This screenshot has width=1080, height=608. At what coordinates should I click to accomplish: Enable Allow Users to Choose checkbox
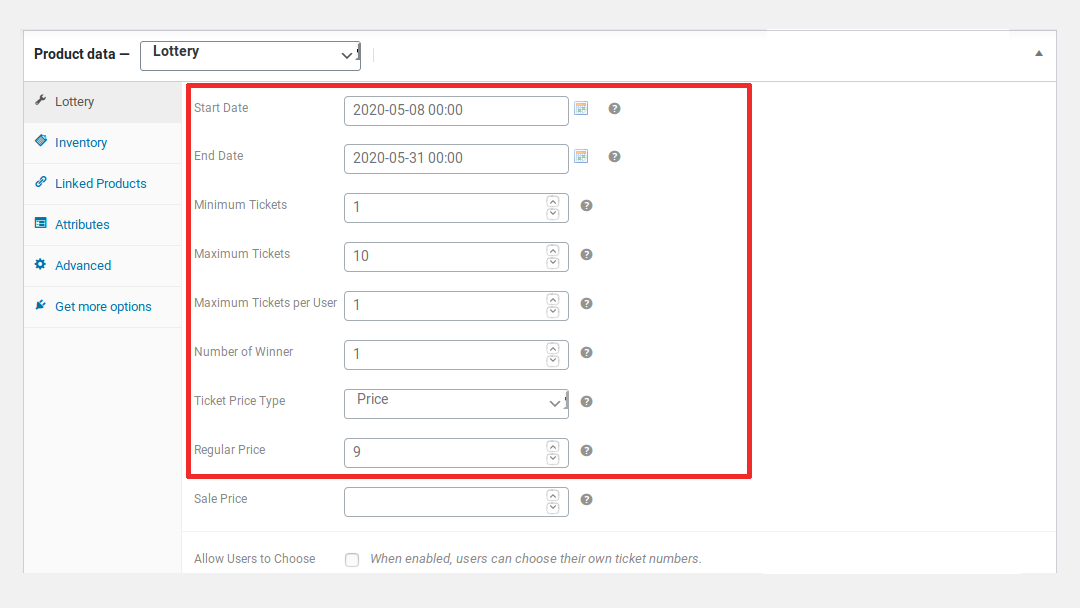[x=352, y=560]
